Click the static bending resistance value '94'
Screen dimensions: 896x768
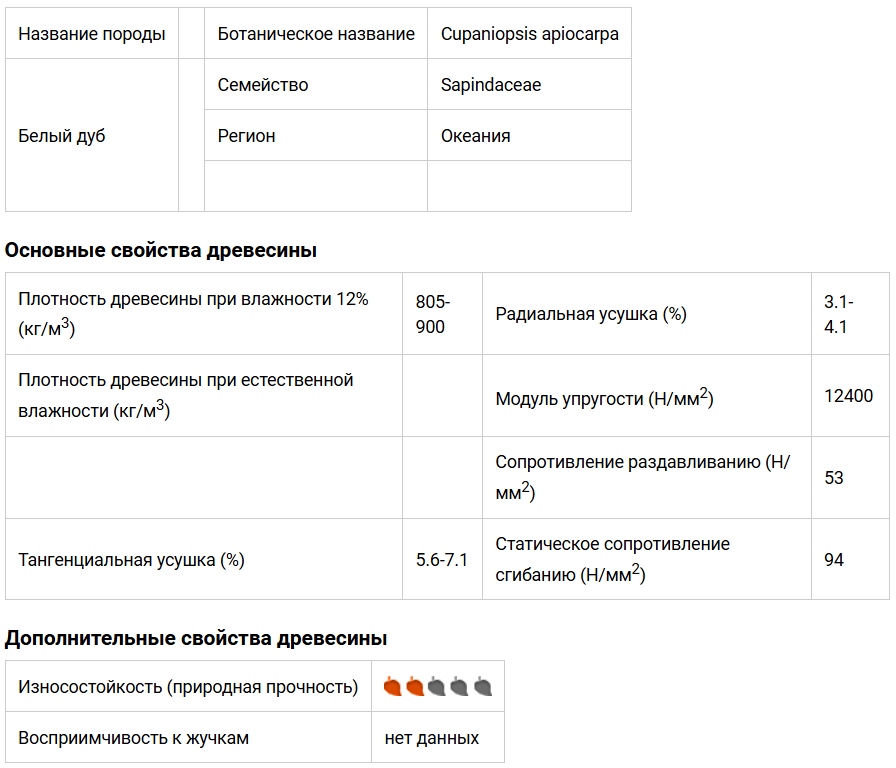(834, 560)
